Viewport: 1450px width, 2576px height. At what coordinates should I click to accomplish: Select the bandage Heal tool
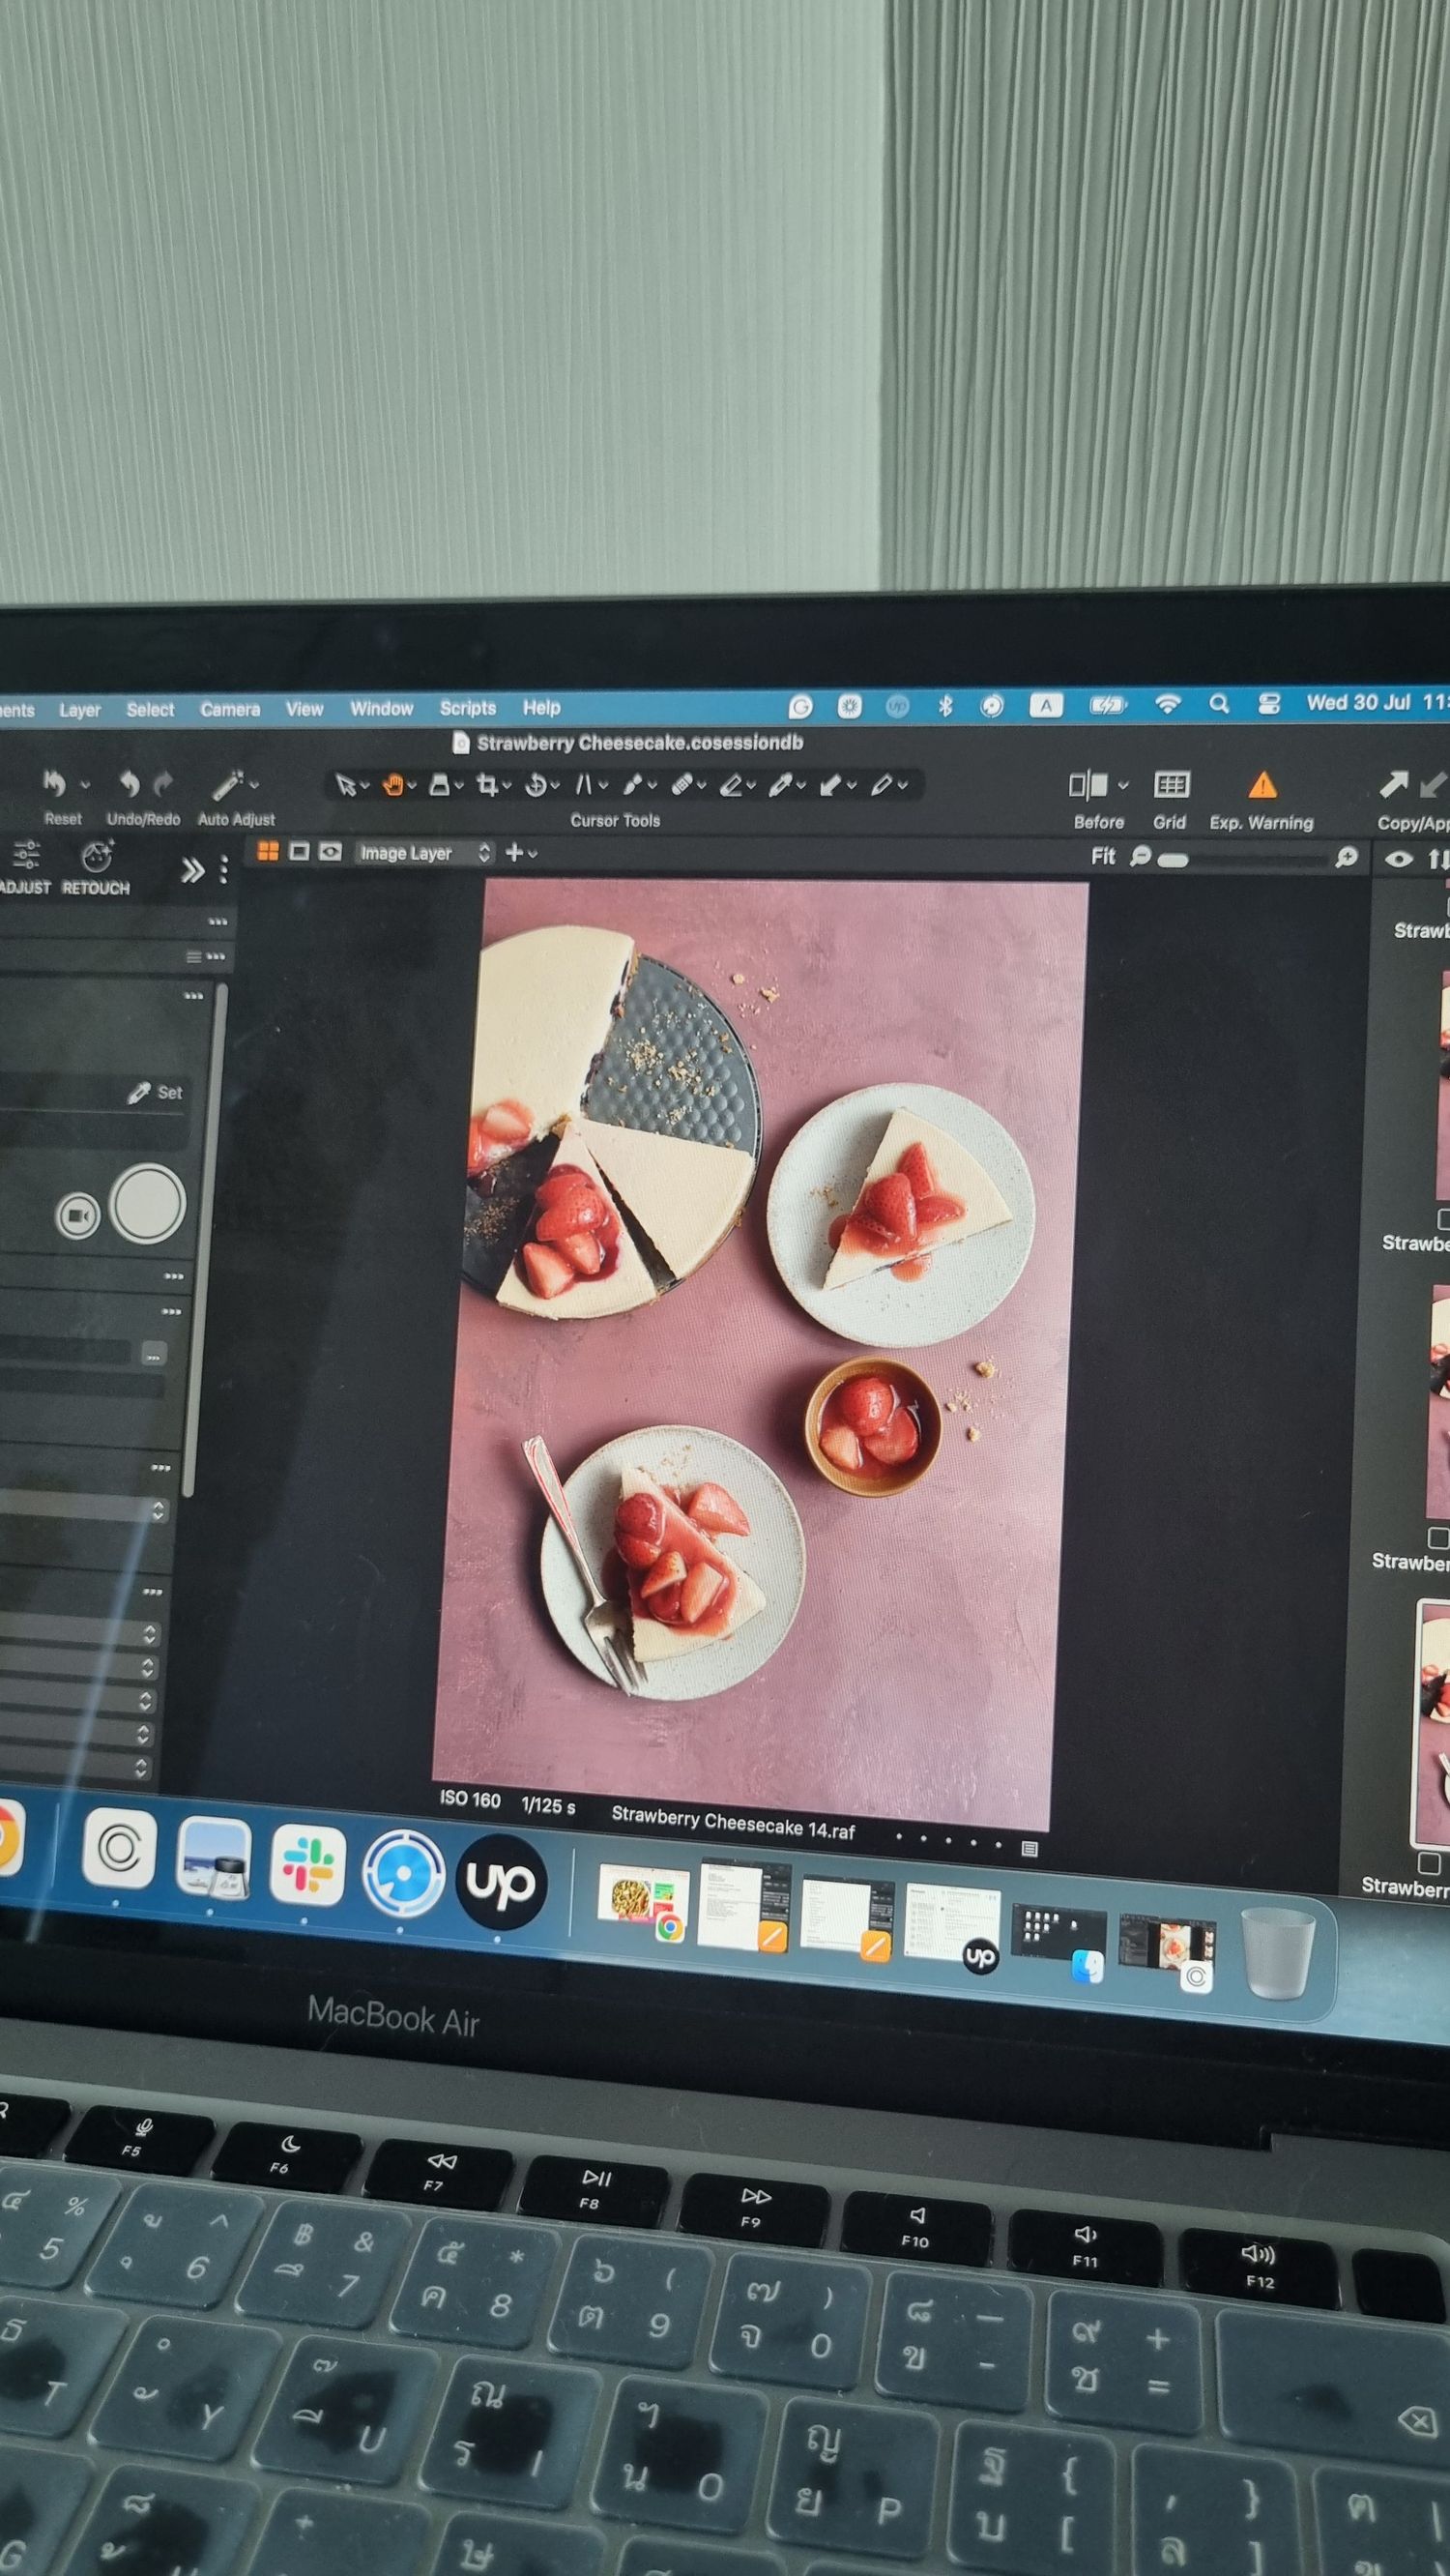[683, 785]
